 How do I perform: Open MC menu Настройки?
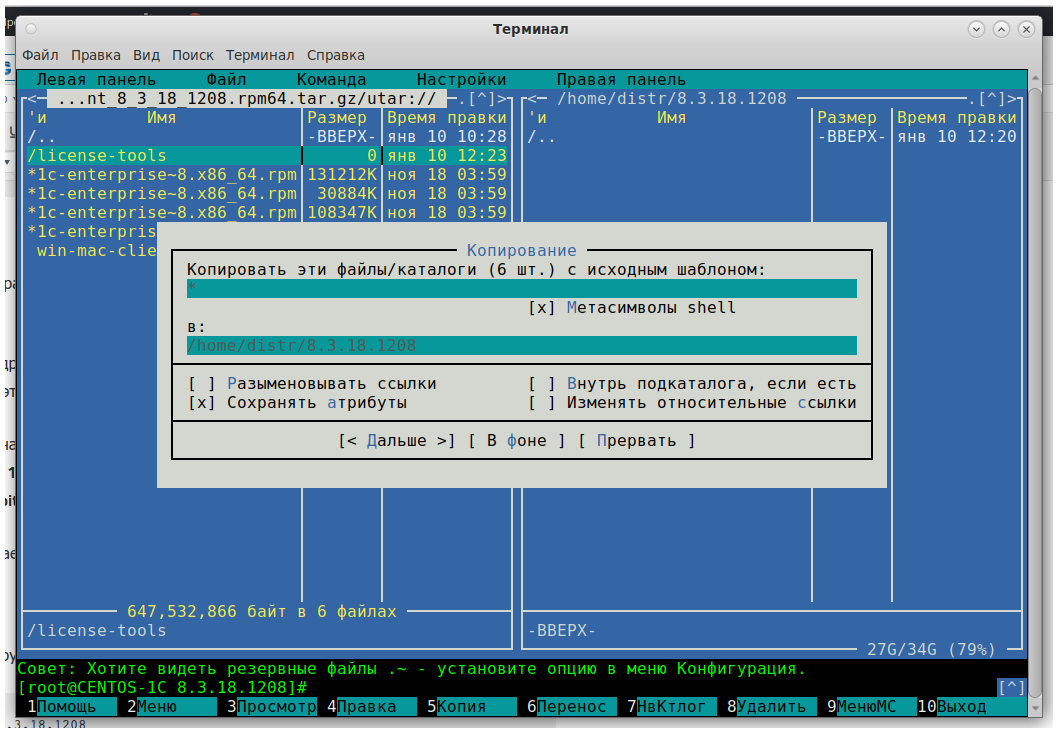[461, 80]
